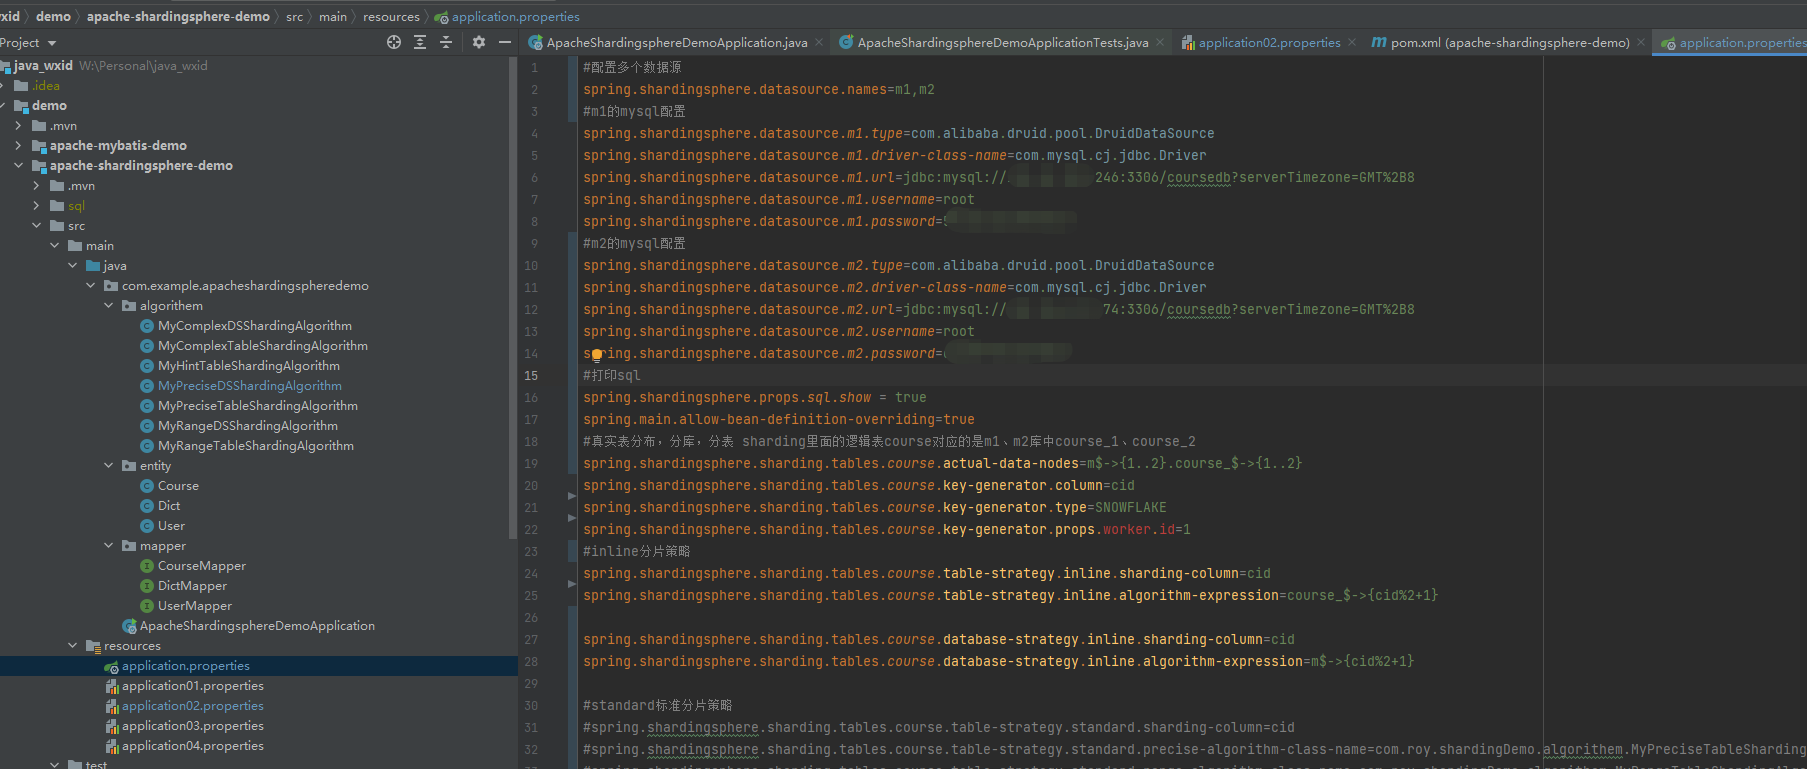
Task: Open MyHintTableShardingAlgorithm class
Action: tap(249, 366)
